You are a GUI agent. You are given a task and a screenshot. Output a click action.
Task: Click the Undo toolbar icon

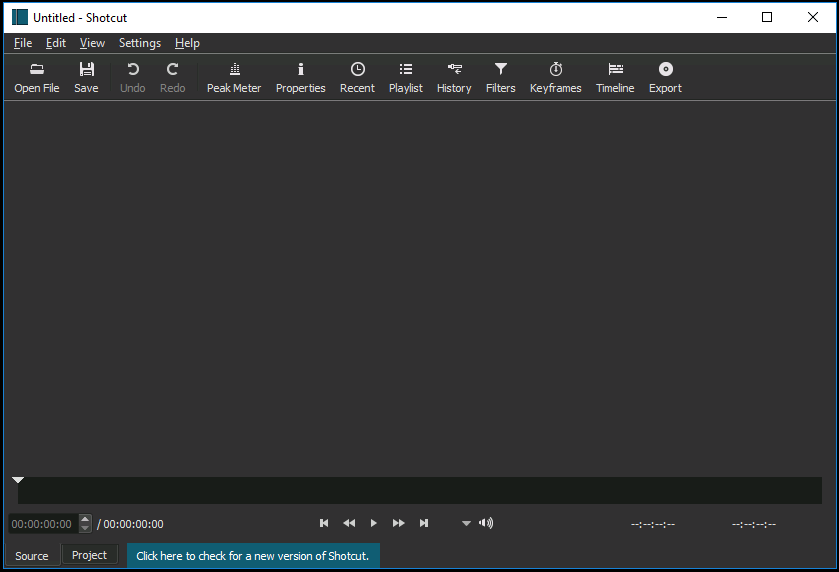pos(132,78)
